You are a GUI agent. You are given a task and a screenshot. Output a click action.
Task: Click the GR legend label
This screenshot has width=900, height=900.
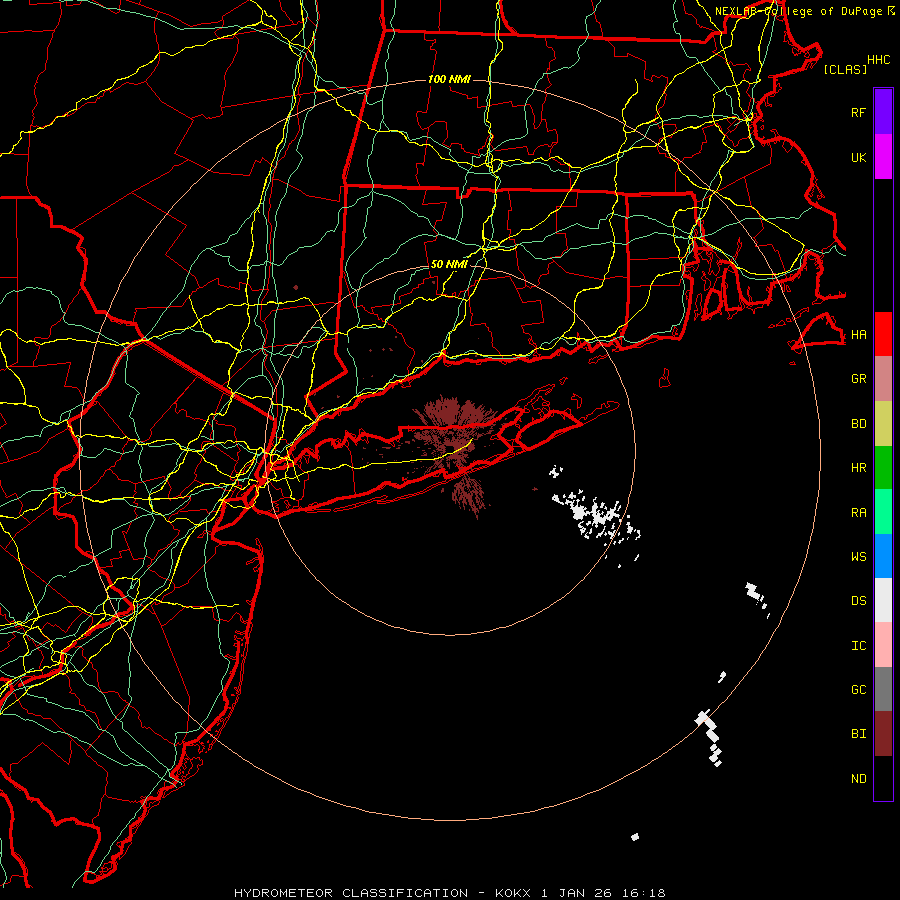[x=858, y=379]
